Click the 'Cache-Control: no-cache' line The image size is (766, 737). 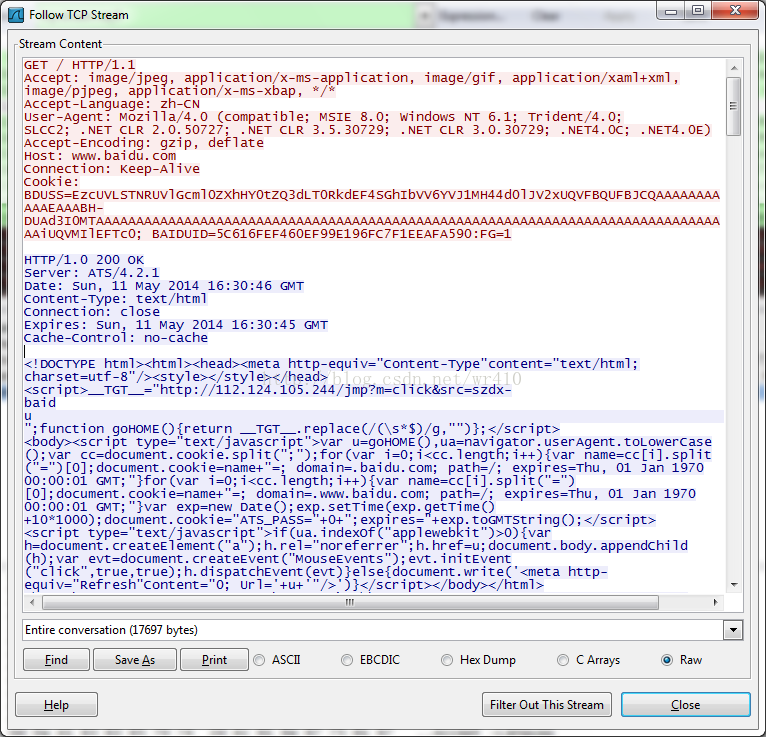pyautogui.click(x=116, y=337)
